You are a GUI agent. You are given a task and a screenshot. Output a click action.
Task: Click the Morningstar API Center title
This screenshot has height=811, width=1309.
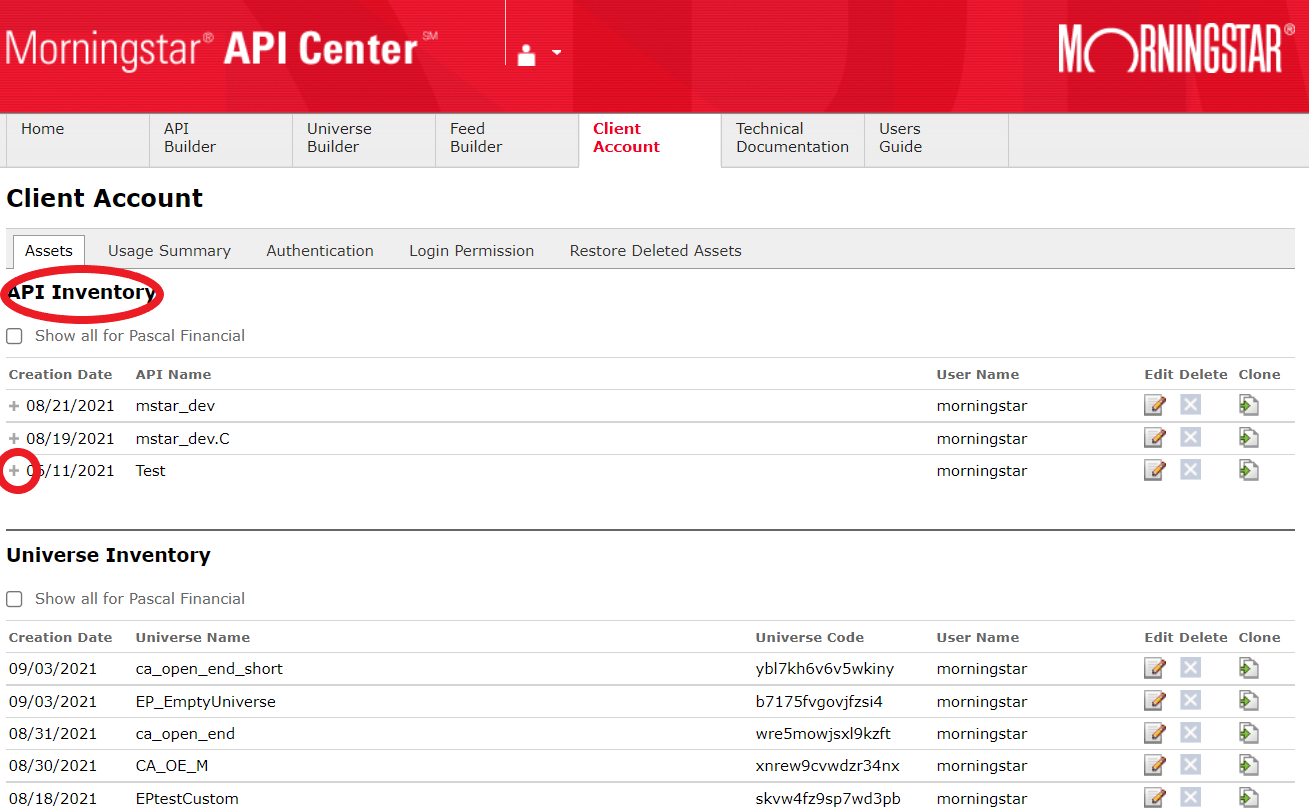(x=221, y=50)
